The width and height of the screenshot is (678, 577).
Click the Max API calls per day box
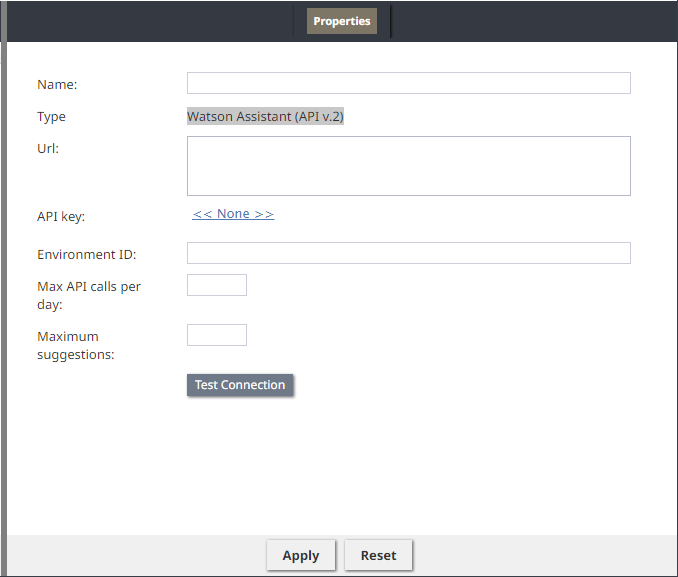point(217,285)
